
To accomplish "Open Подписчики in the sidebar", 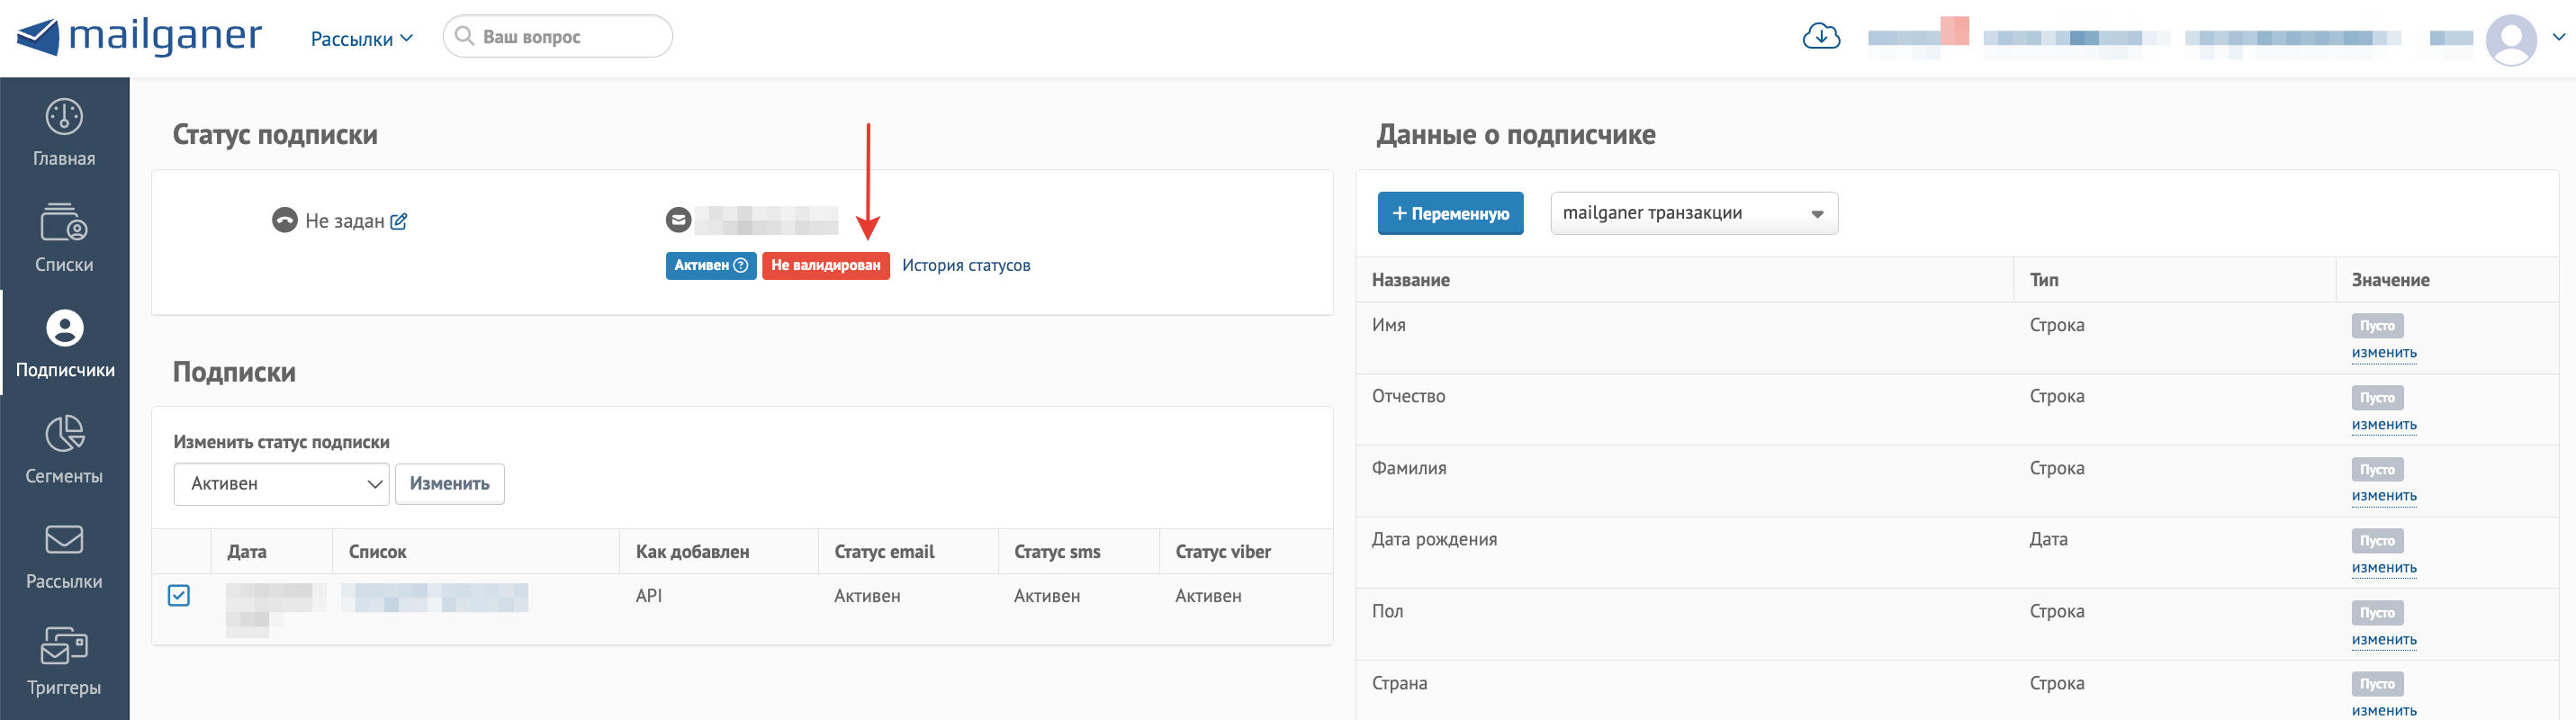I will coord(64,343).
